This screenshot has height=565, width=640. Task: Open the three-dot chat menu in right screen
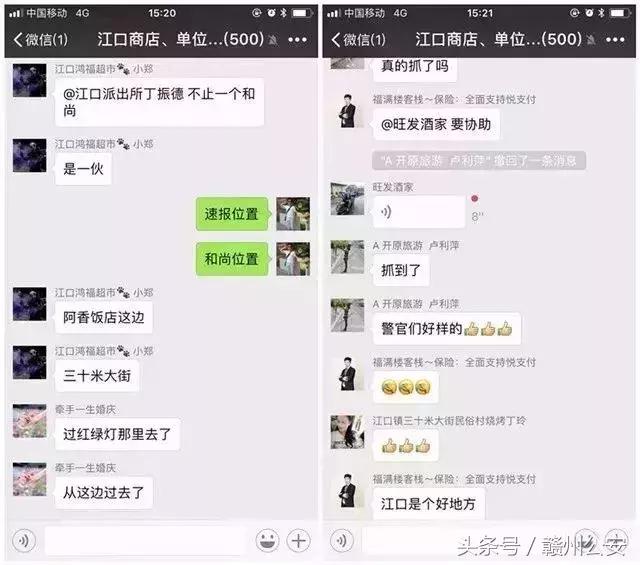[x=615, y=40]
